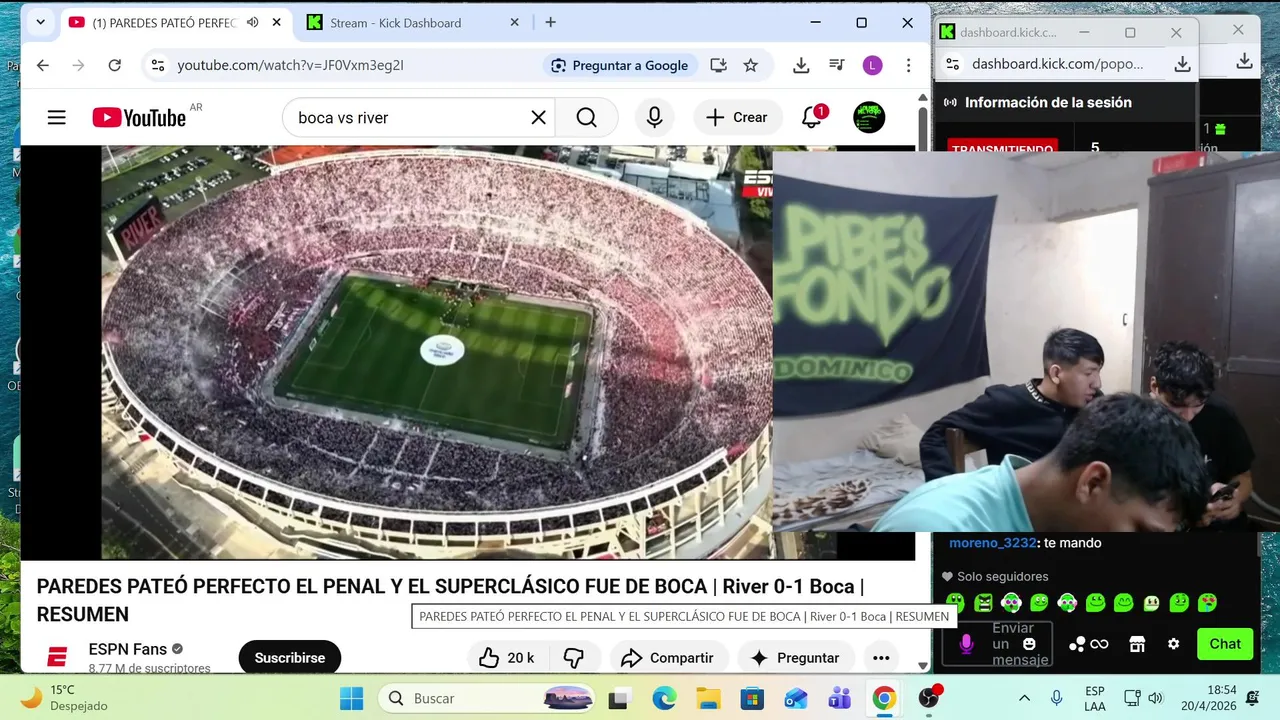Open a new Chrome tab
Viewport: 1280px width, 720px height.
point(550,22)
